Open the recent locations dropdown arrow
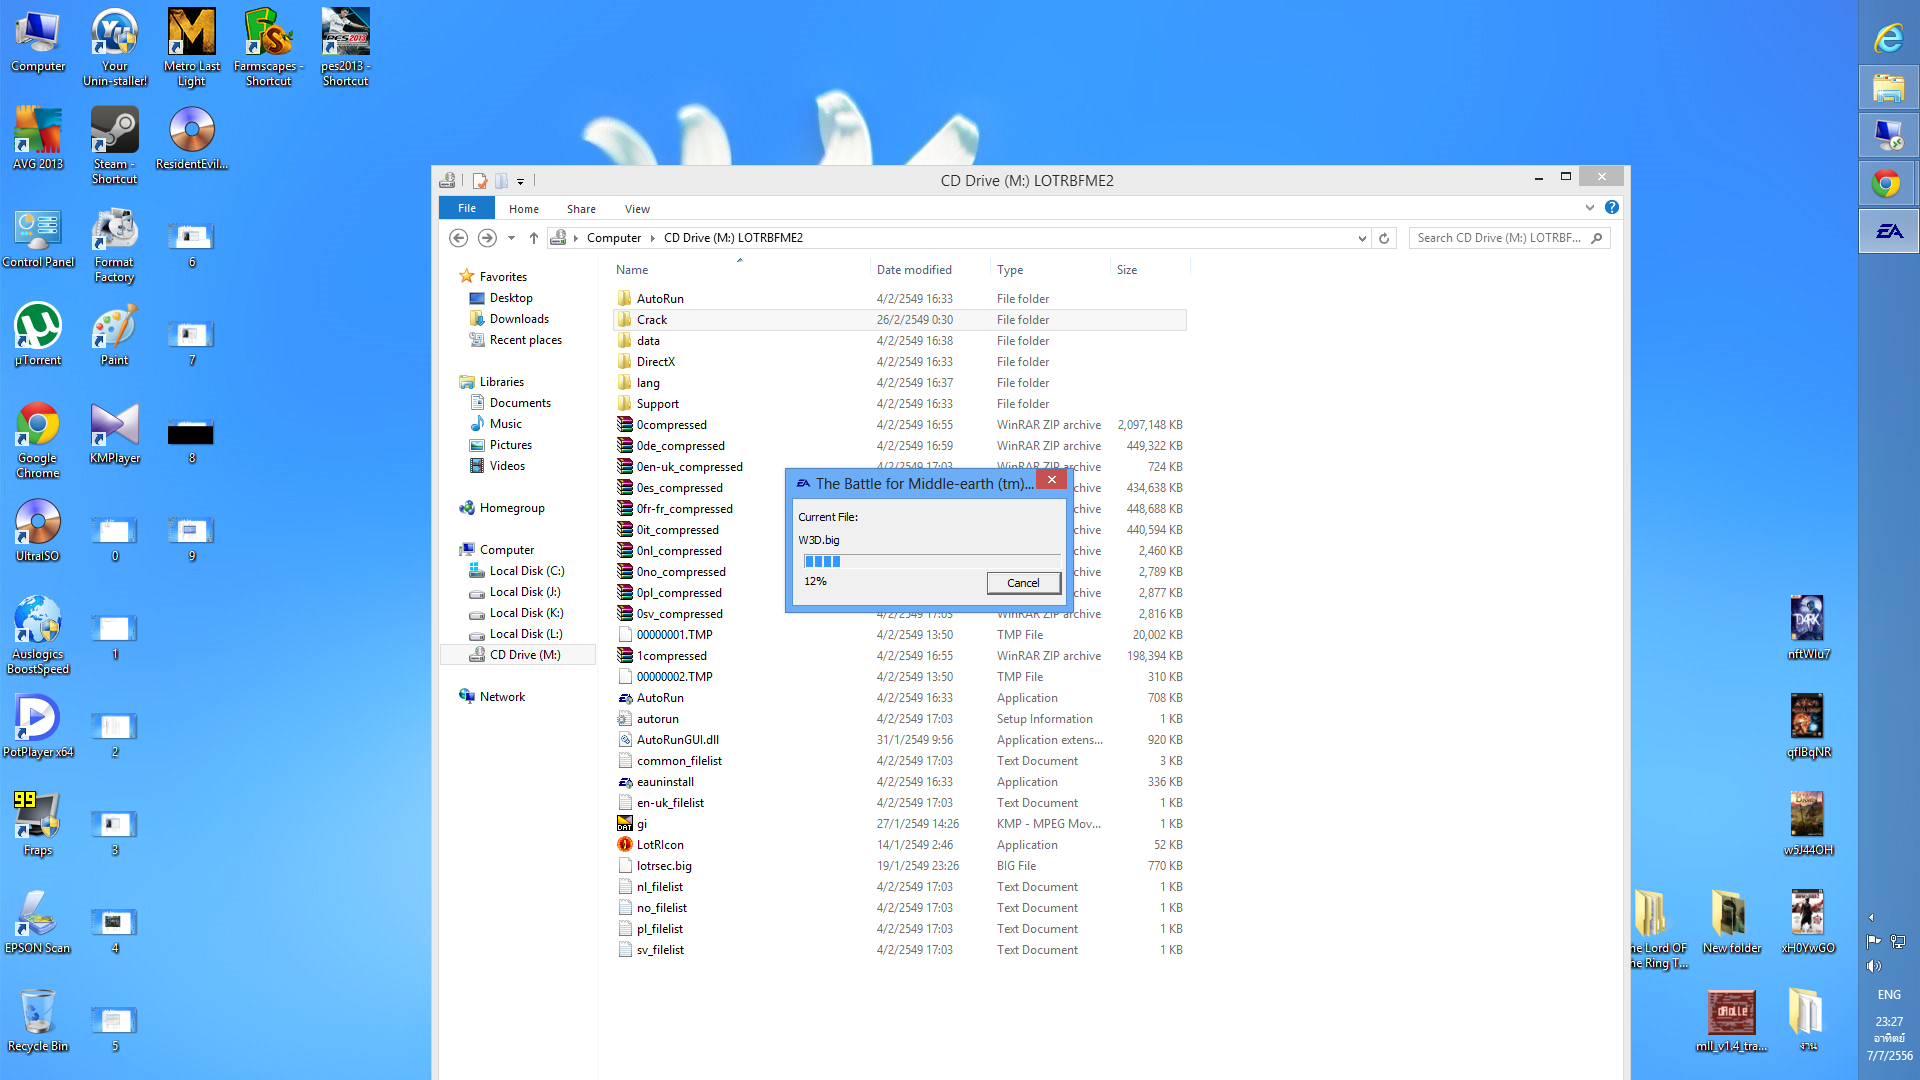Viewport: 1920px width, 1080px height. (511, 238)
